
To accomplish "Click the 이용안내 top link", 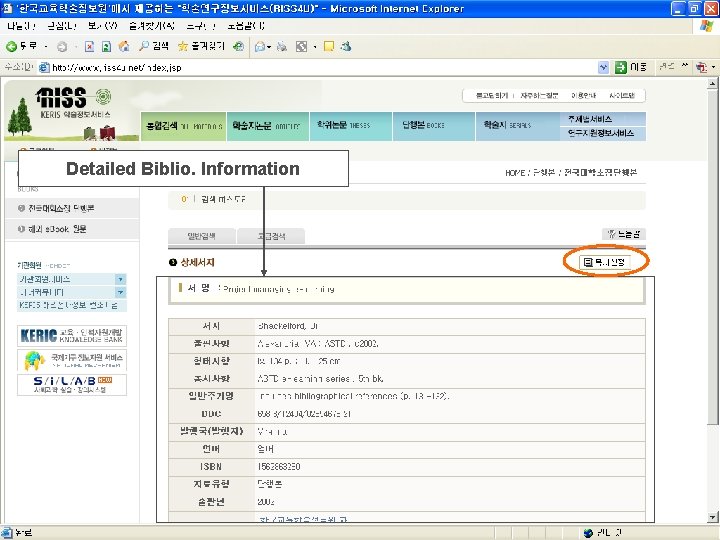I will [x=584, y=96].
